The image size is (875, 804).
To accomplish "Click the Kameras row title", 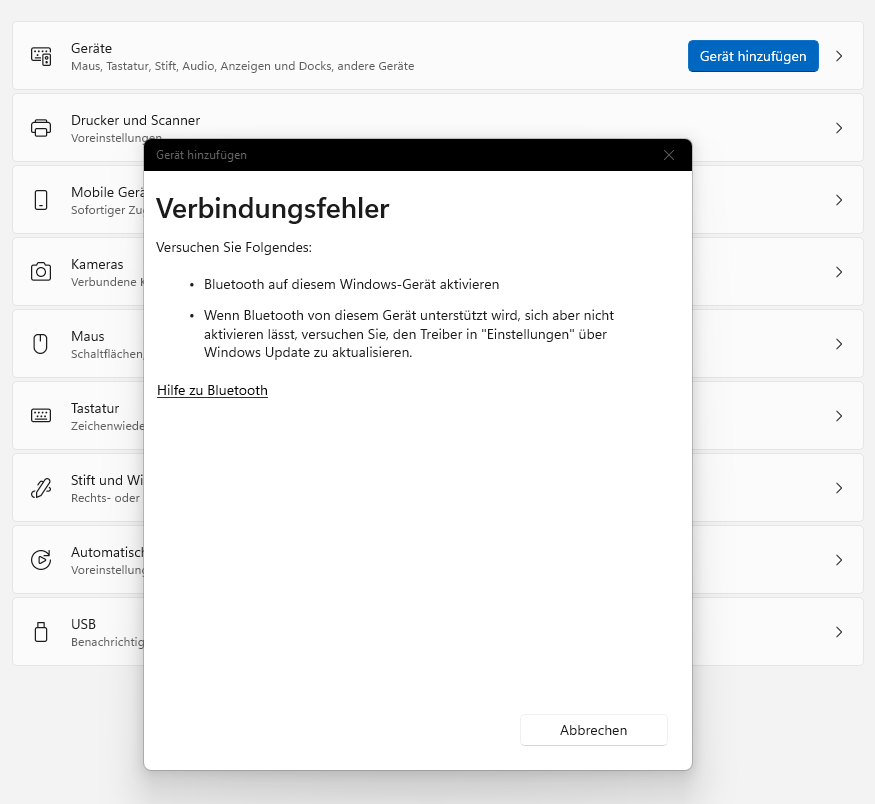I will click(x=97, y=264).
